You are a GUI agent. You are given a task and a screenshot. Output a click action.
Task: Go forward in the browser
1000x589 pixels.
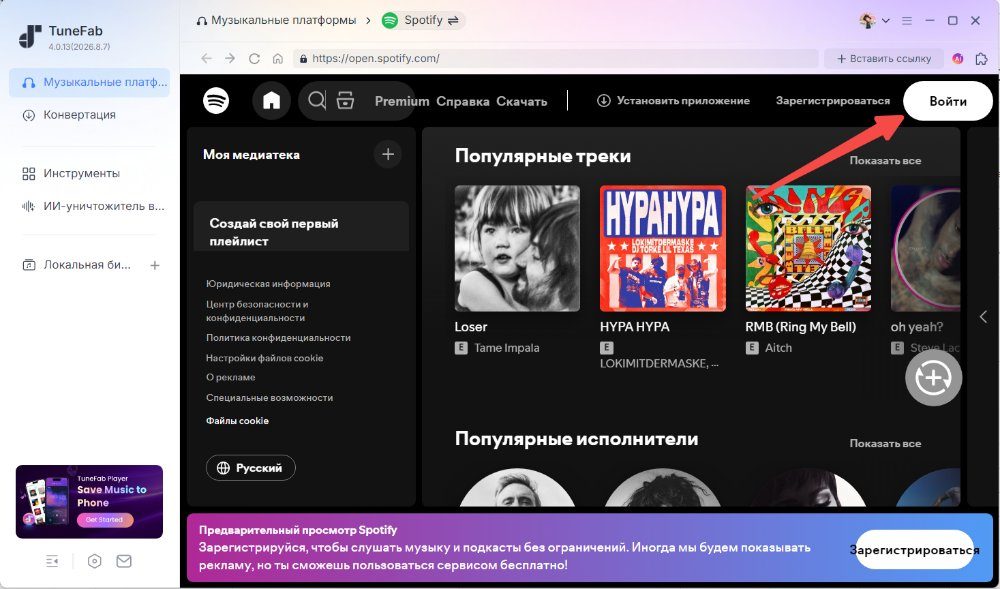click(230, 58)
